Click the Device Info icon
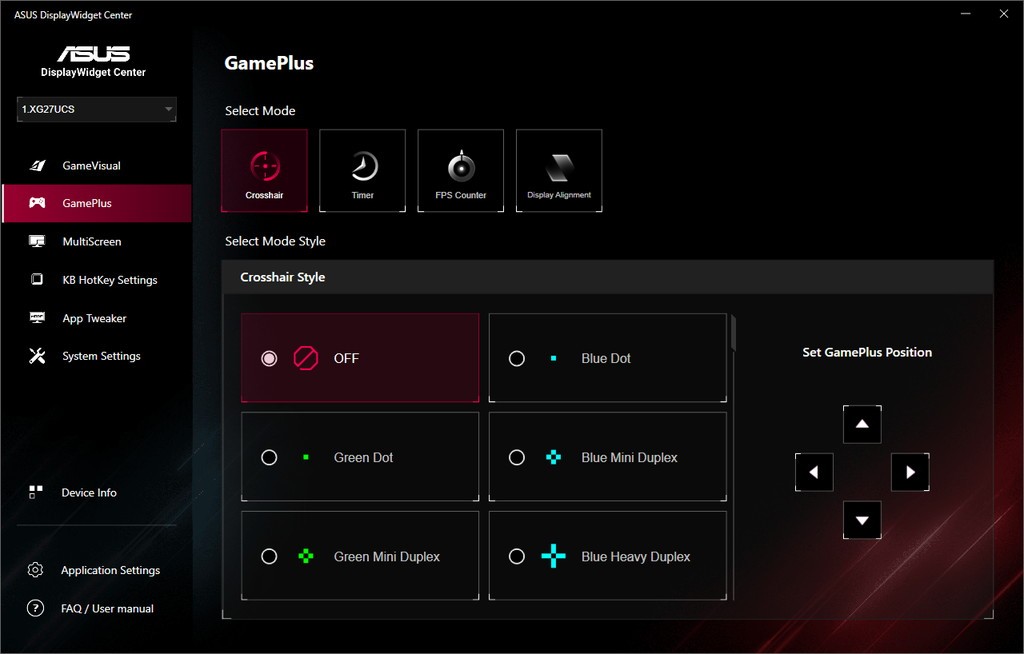The height and width of the screenshot is (654, 1024). (36, 492)
